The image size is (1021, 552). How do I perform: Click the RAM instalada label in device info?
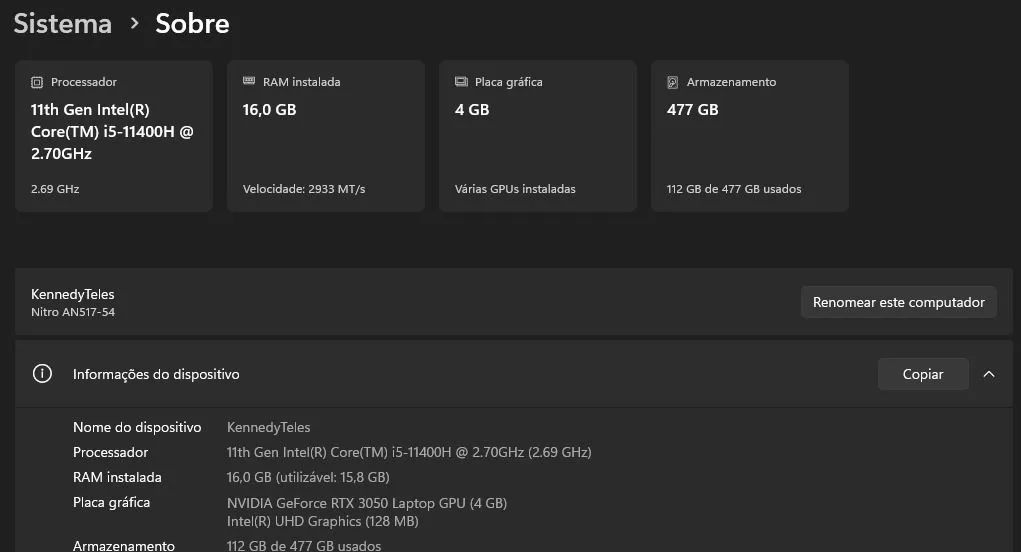117,477
